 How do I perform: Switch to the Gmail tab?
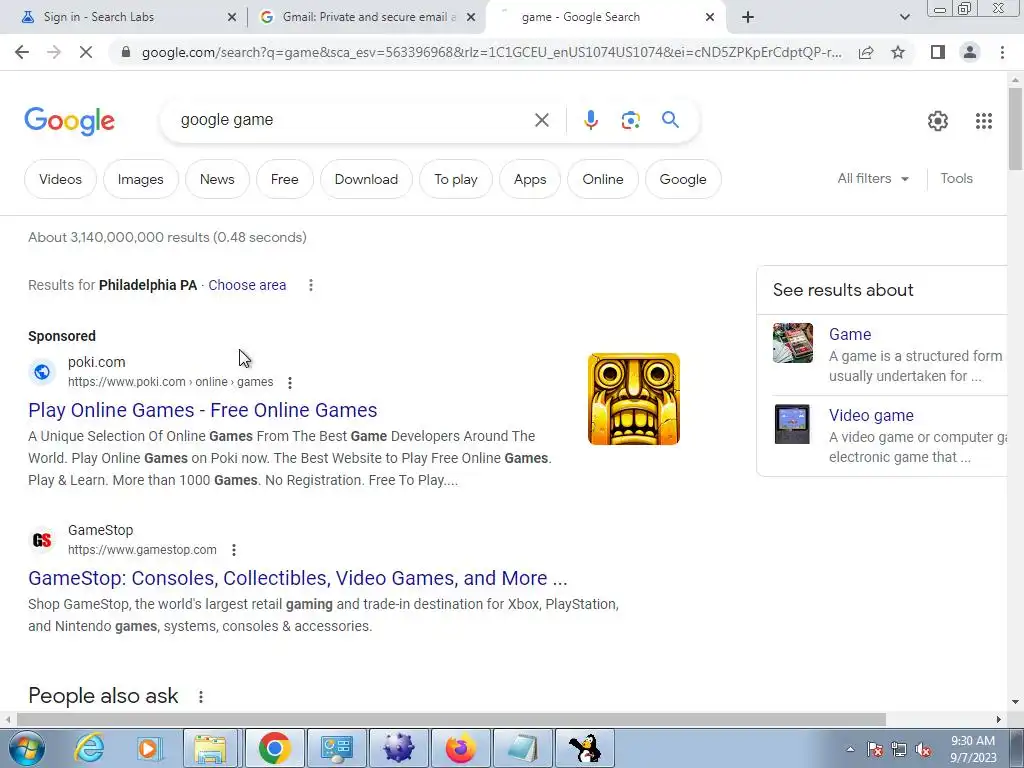coord(366,17)
